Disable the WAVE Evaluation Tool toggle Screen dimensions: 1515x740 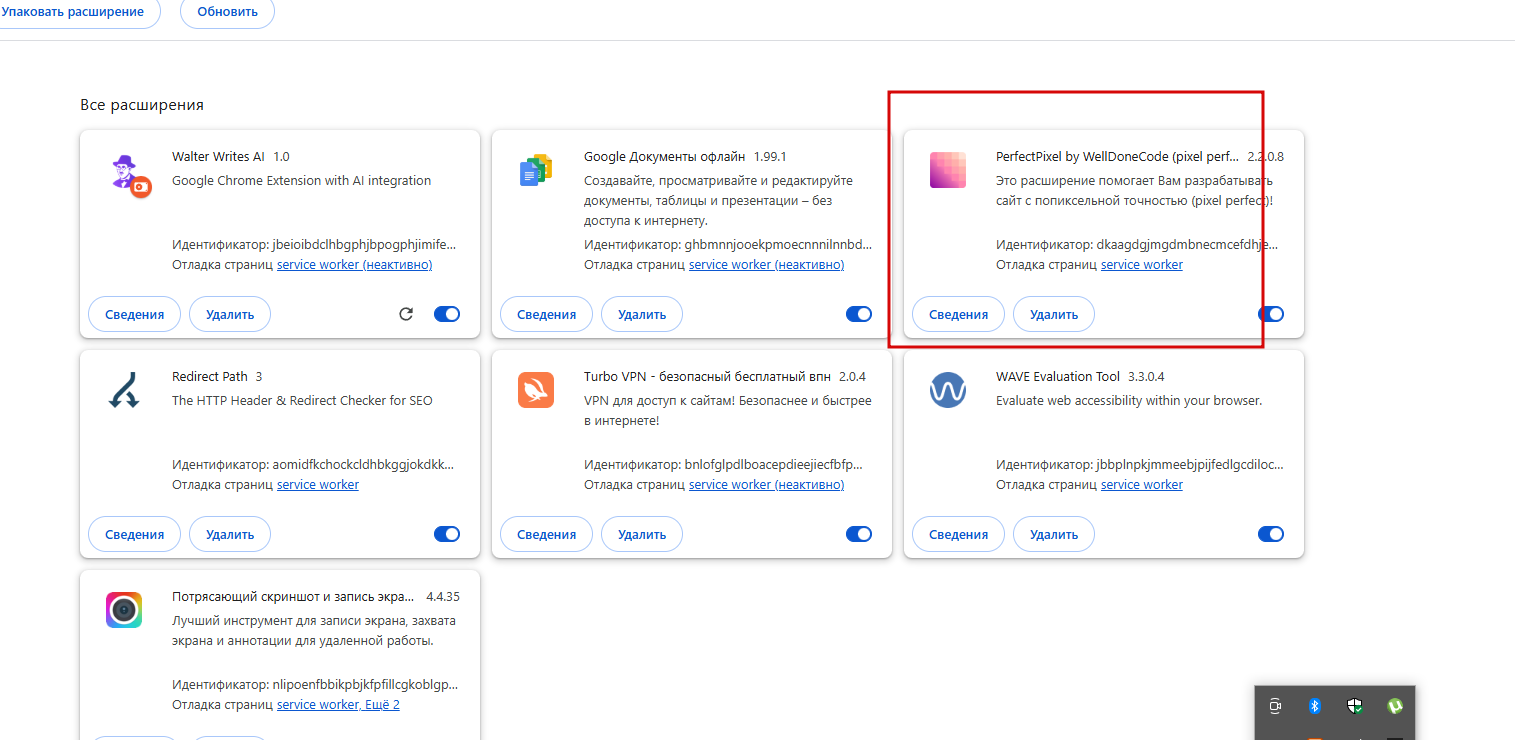pos(1271,534)
